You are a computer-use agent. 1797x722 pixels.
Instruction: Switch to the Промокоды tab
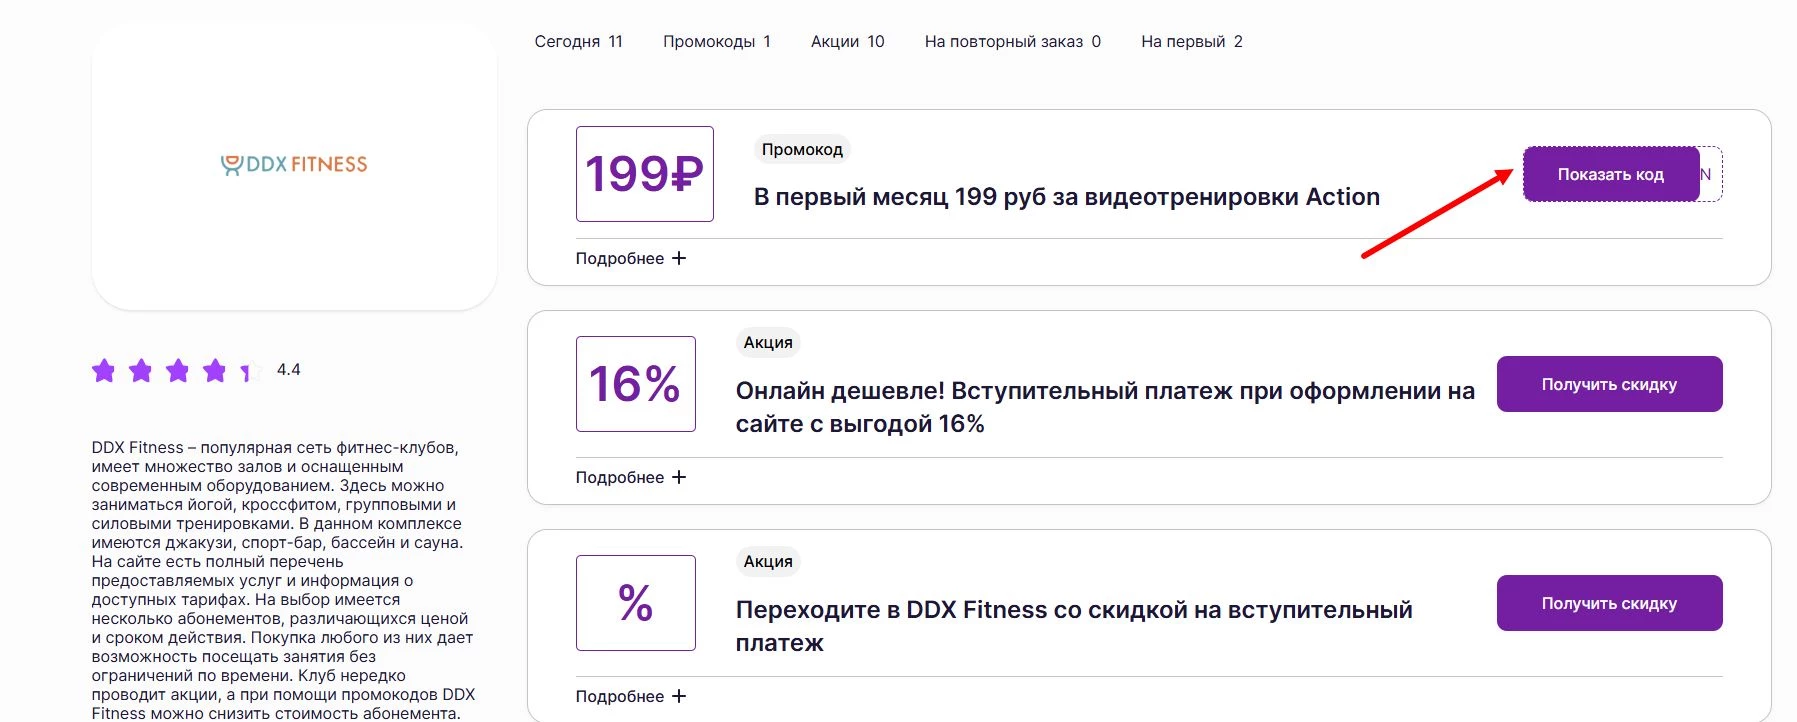718,41
